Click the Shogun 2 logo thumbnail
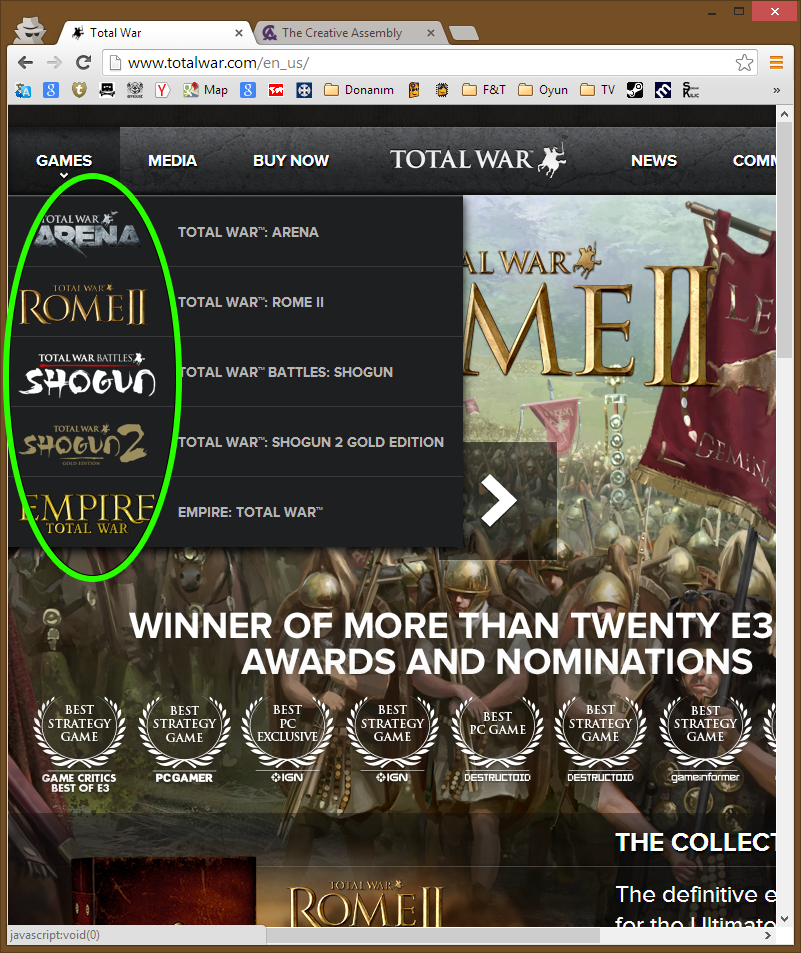Viewport: 801px width, 953px height. (83, 444)
